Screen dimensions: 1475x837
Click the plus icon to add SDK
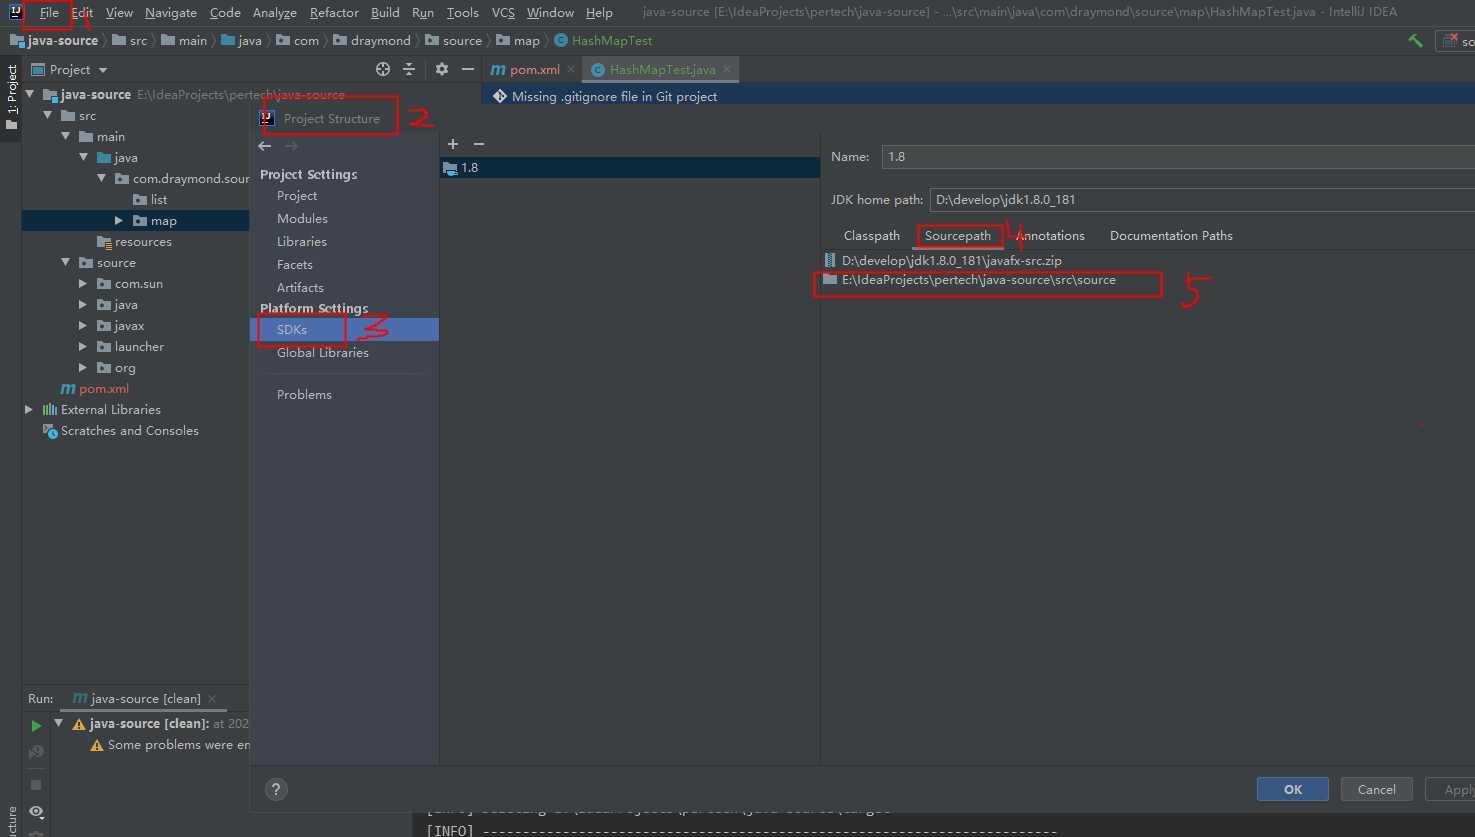tap(453, 144)
